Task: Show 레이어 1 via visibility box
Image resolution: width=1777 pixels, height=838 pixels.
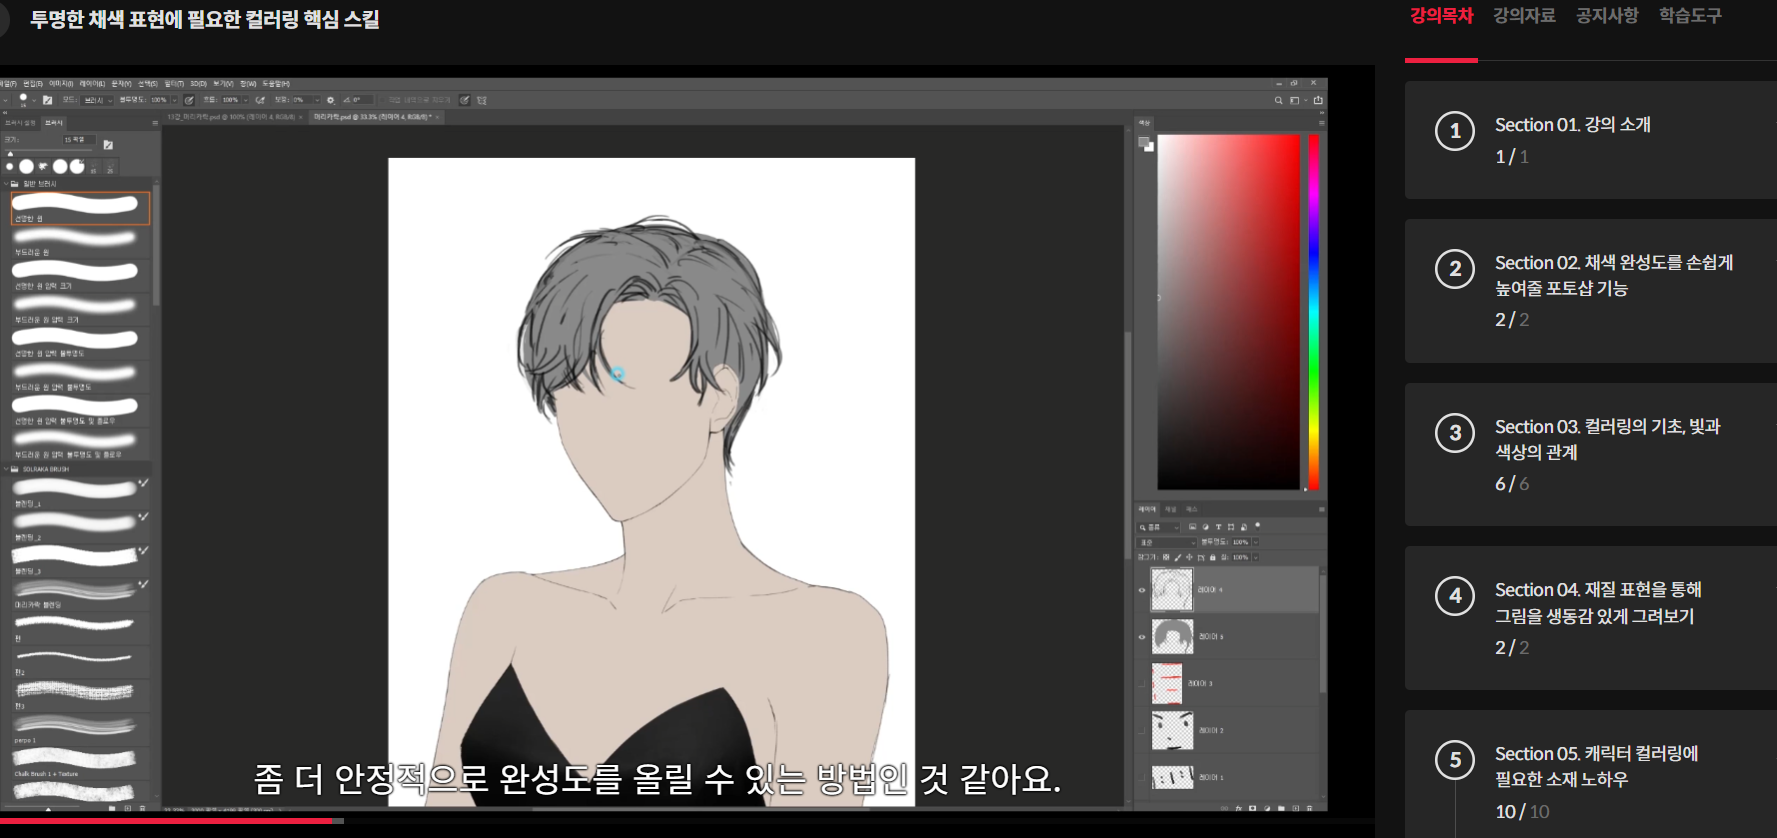Action: (x=1142, y=778)
